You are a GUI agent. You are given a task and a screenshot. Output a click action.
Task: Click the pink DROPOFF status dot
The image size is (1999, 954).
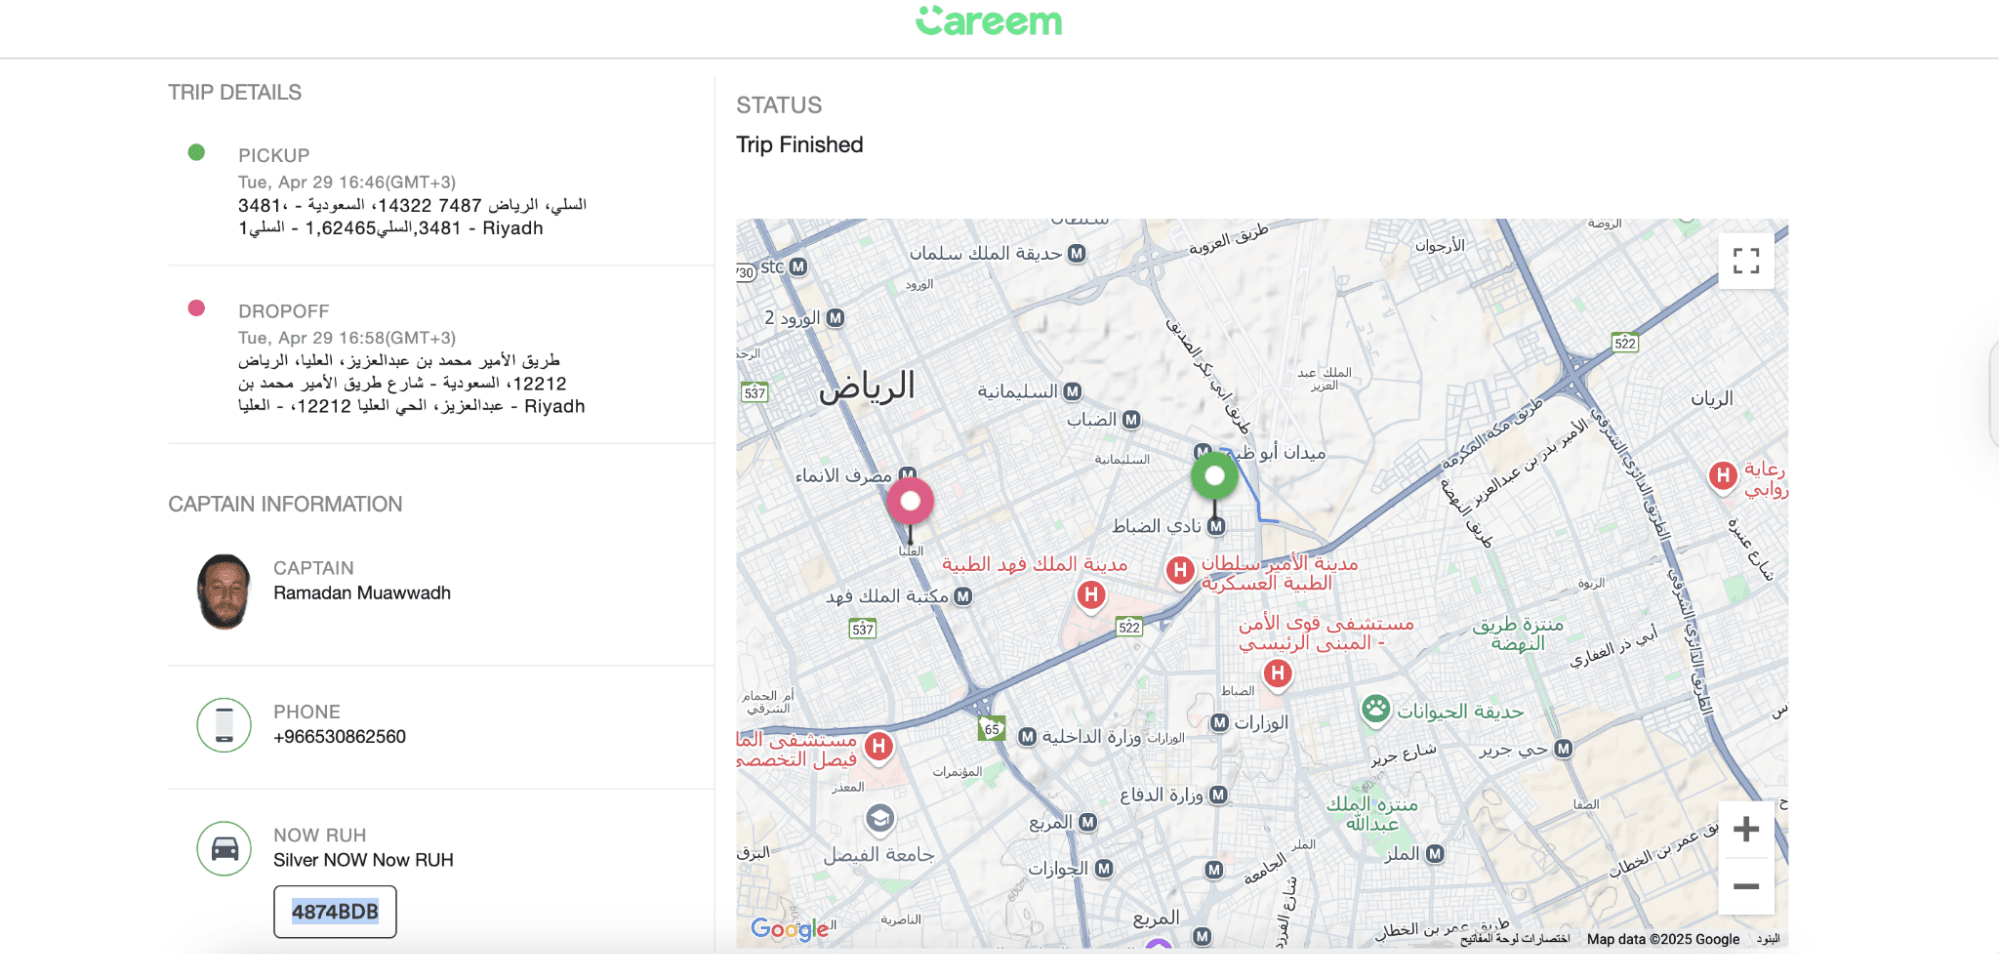[196, 308]
